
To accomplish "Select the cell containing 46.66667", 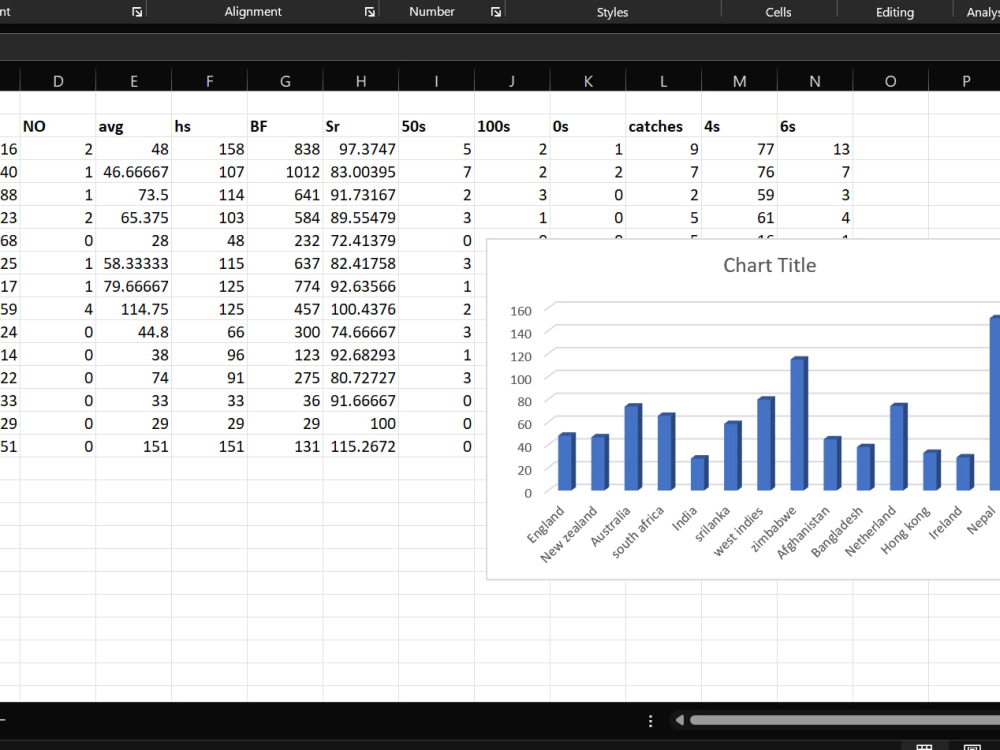I will [133, 172].
